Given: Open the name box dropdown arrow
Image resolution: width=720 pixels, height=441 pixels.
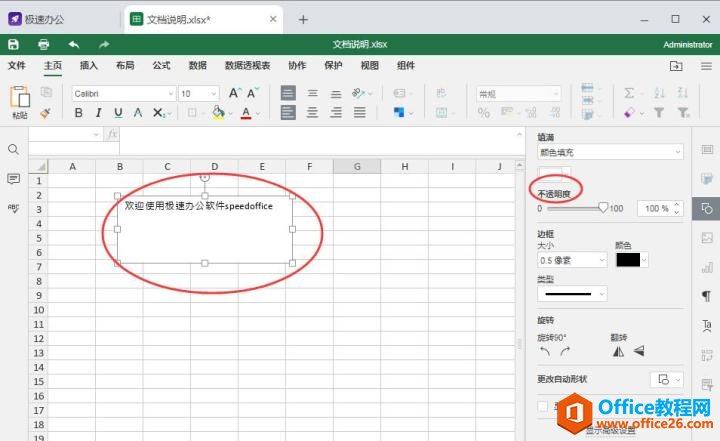Looking at the screenshot, I should (x=96, y=135).
